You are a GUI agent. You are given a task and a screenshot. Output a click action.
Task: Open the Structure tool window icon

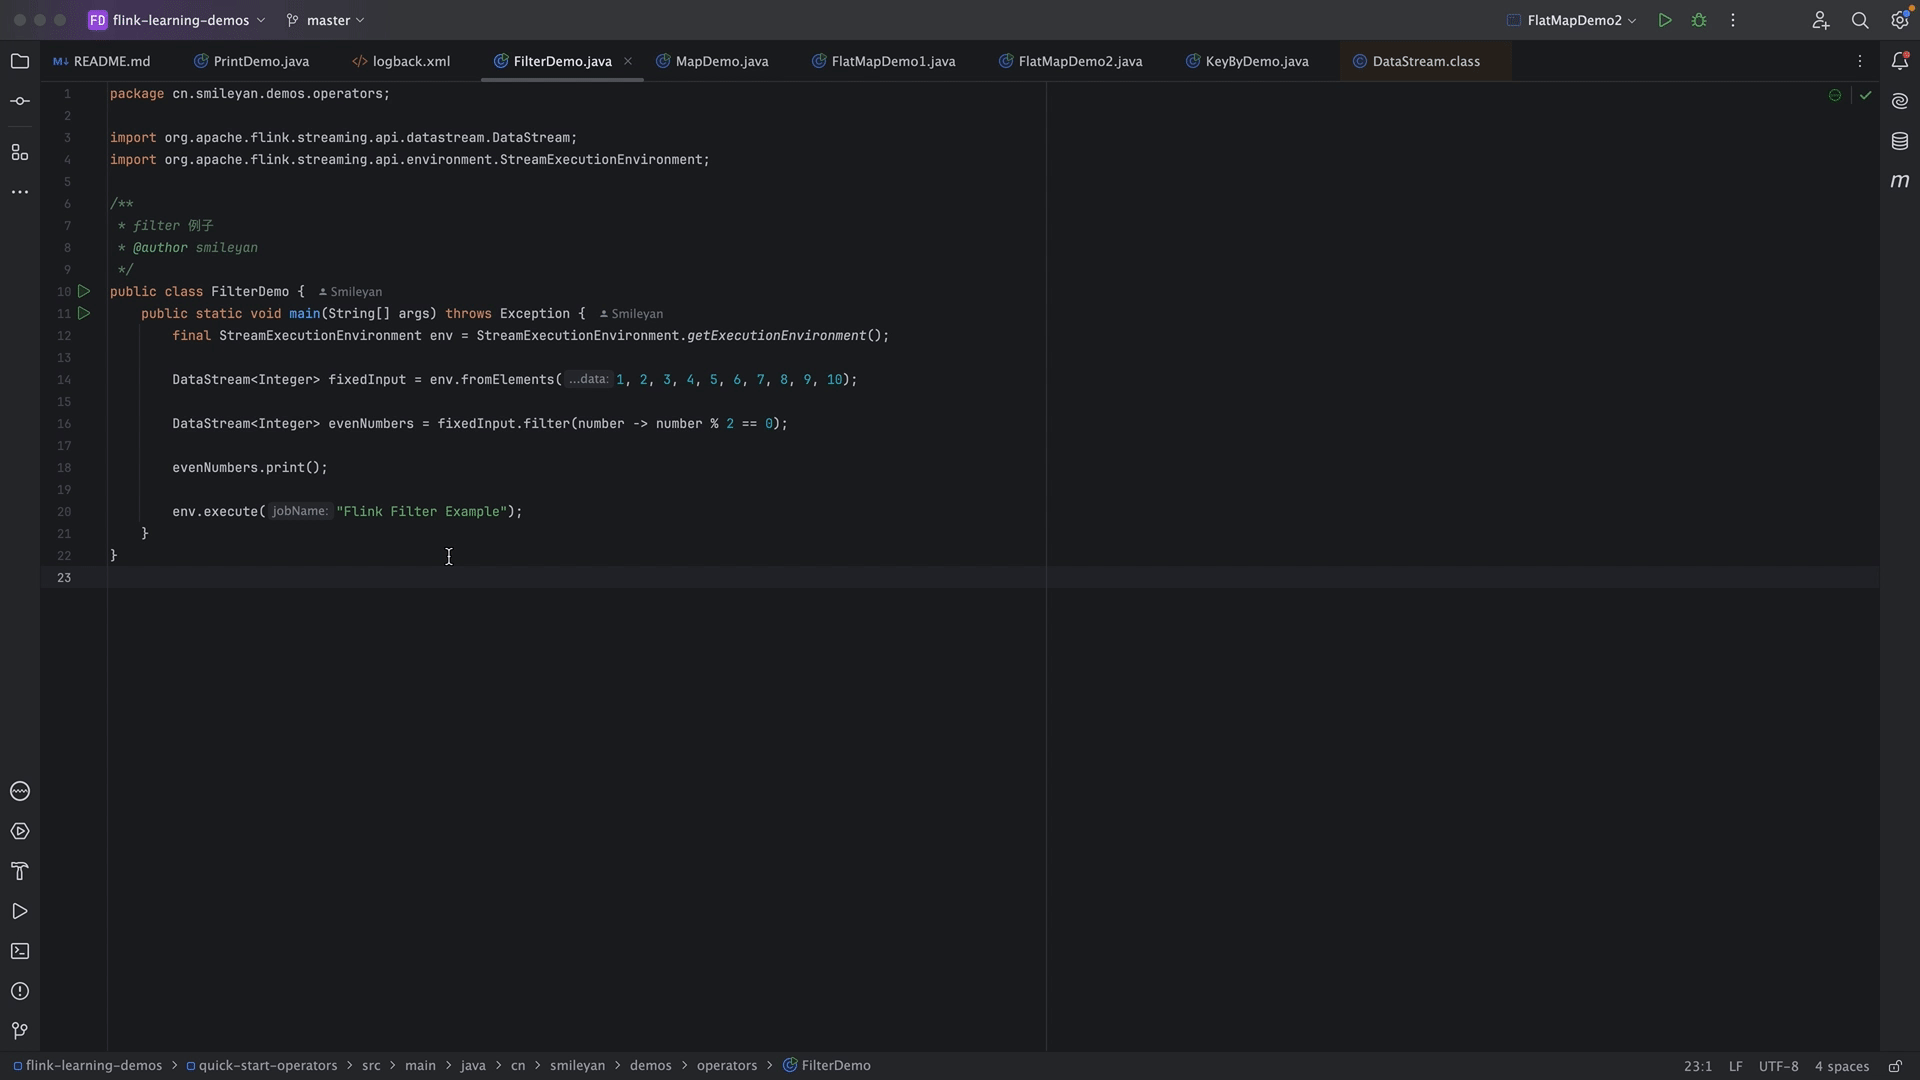pos(20,152)
